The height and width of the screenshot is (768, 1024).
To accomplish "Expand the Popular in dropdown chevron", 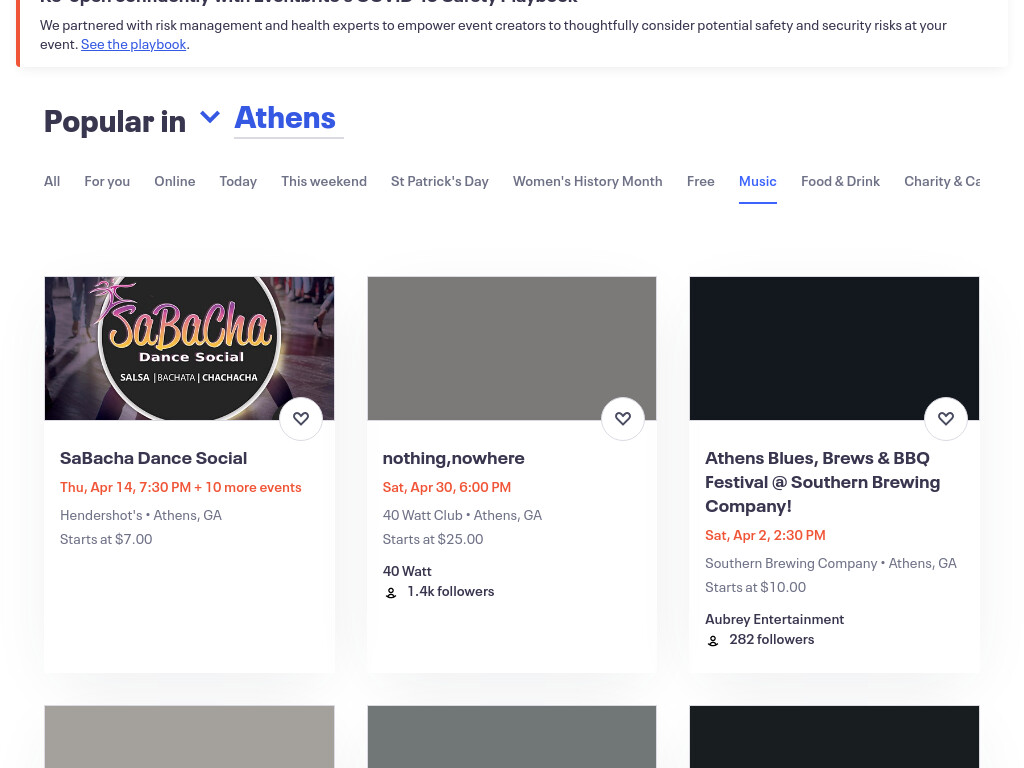I will pos(210,117).
